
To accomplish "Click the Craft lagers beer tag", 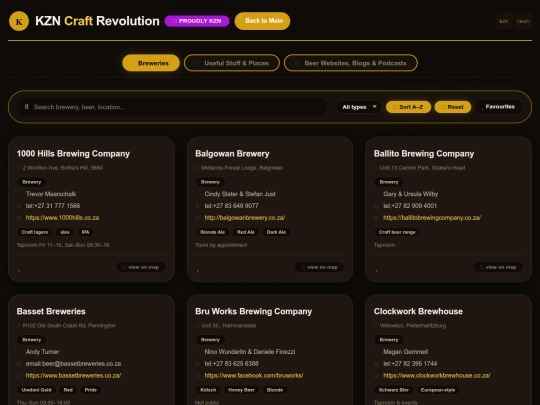I will (34, 232).
